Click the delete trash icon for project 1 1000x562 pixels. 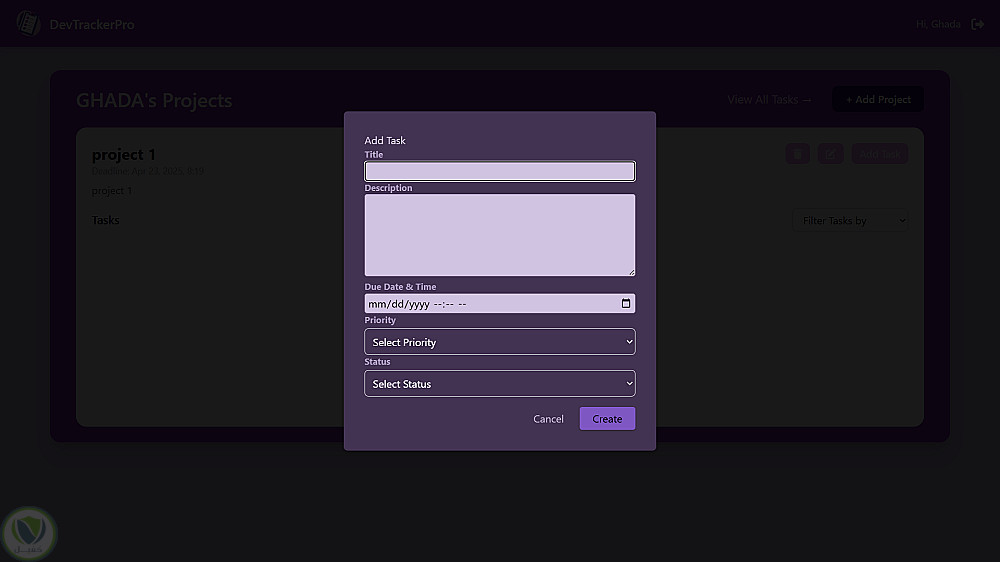tap(797, 154)
